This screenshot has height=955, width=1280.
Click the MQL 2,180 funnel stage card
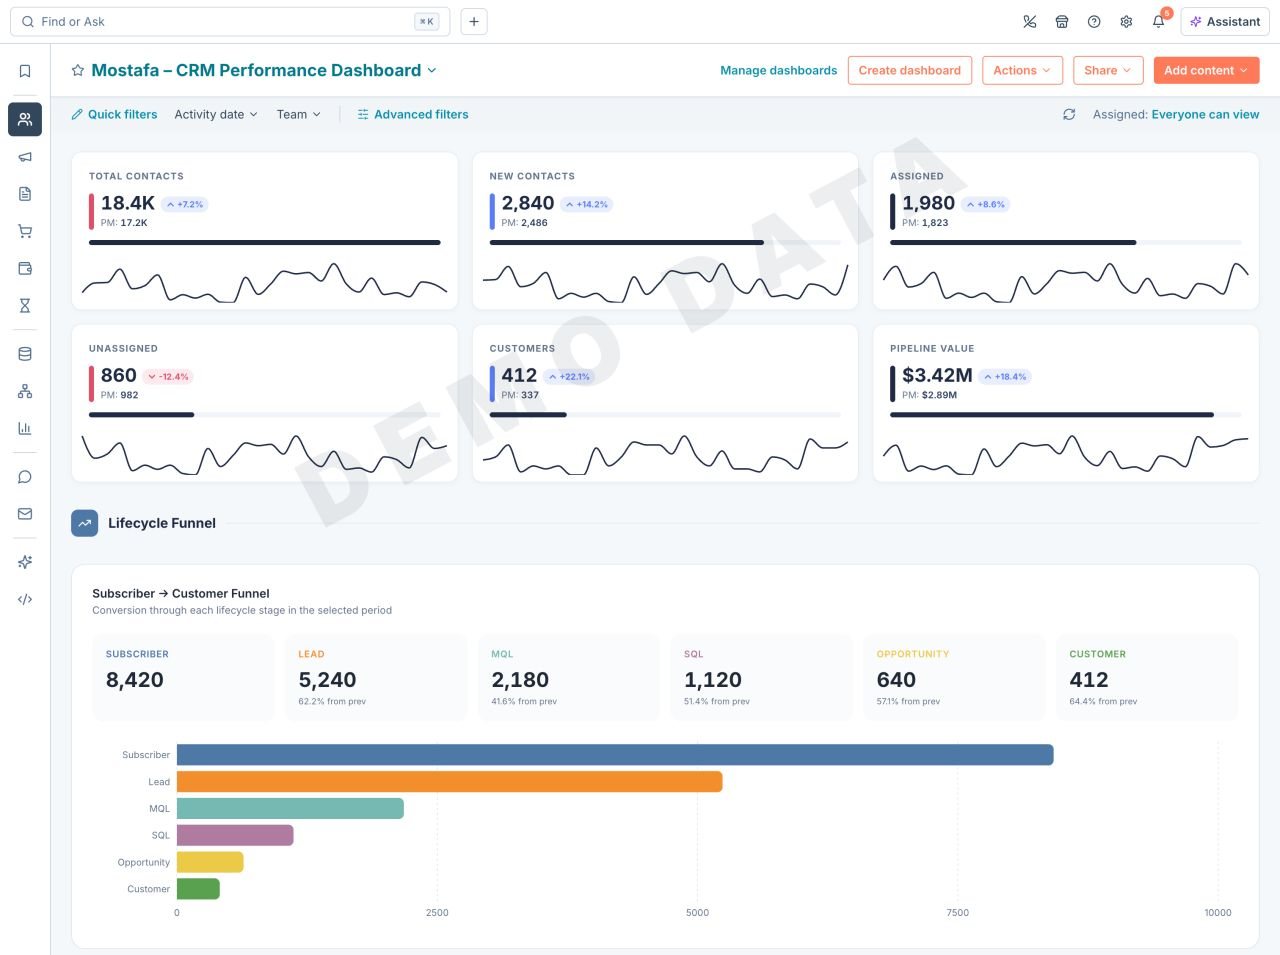point(569,677)
